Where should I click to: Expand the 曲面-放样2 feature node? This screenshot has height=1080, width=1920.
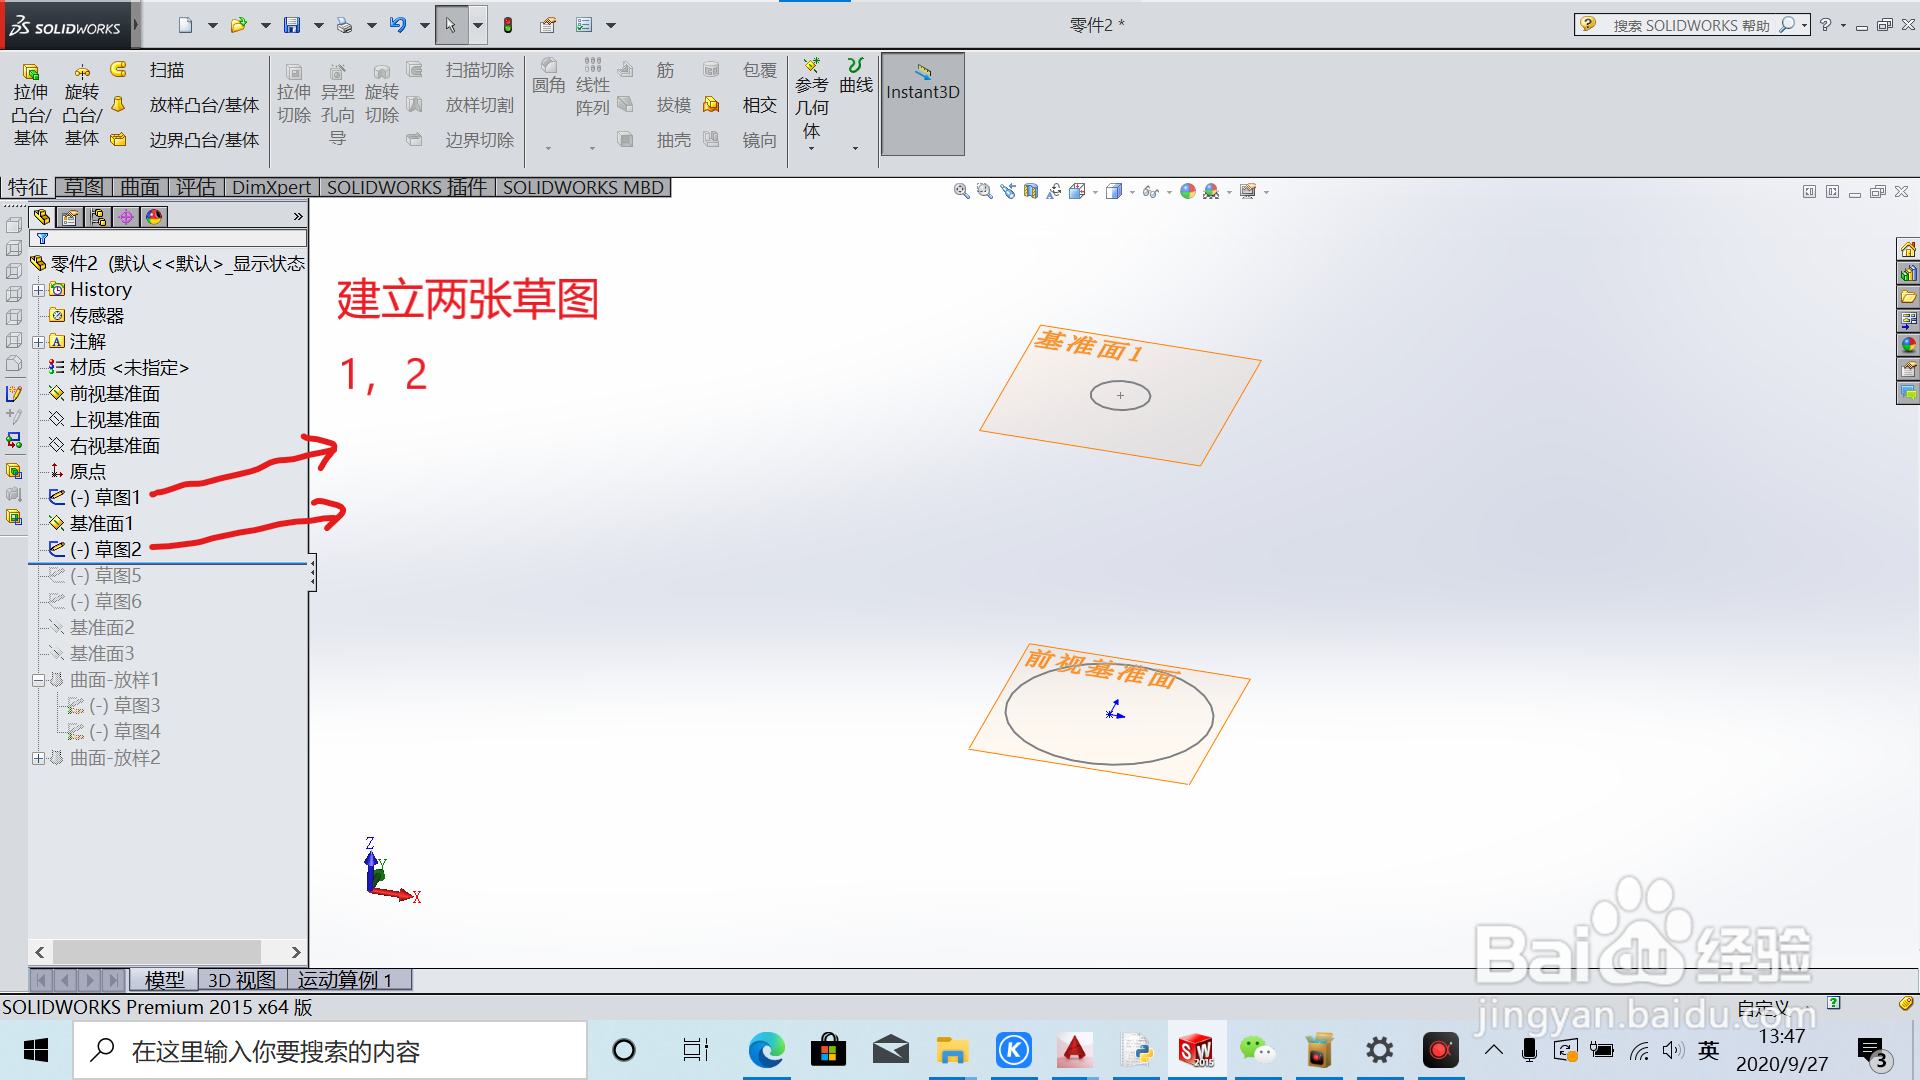click(38, 758)
